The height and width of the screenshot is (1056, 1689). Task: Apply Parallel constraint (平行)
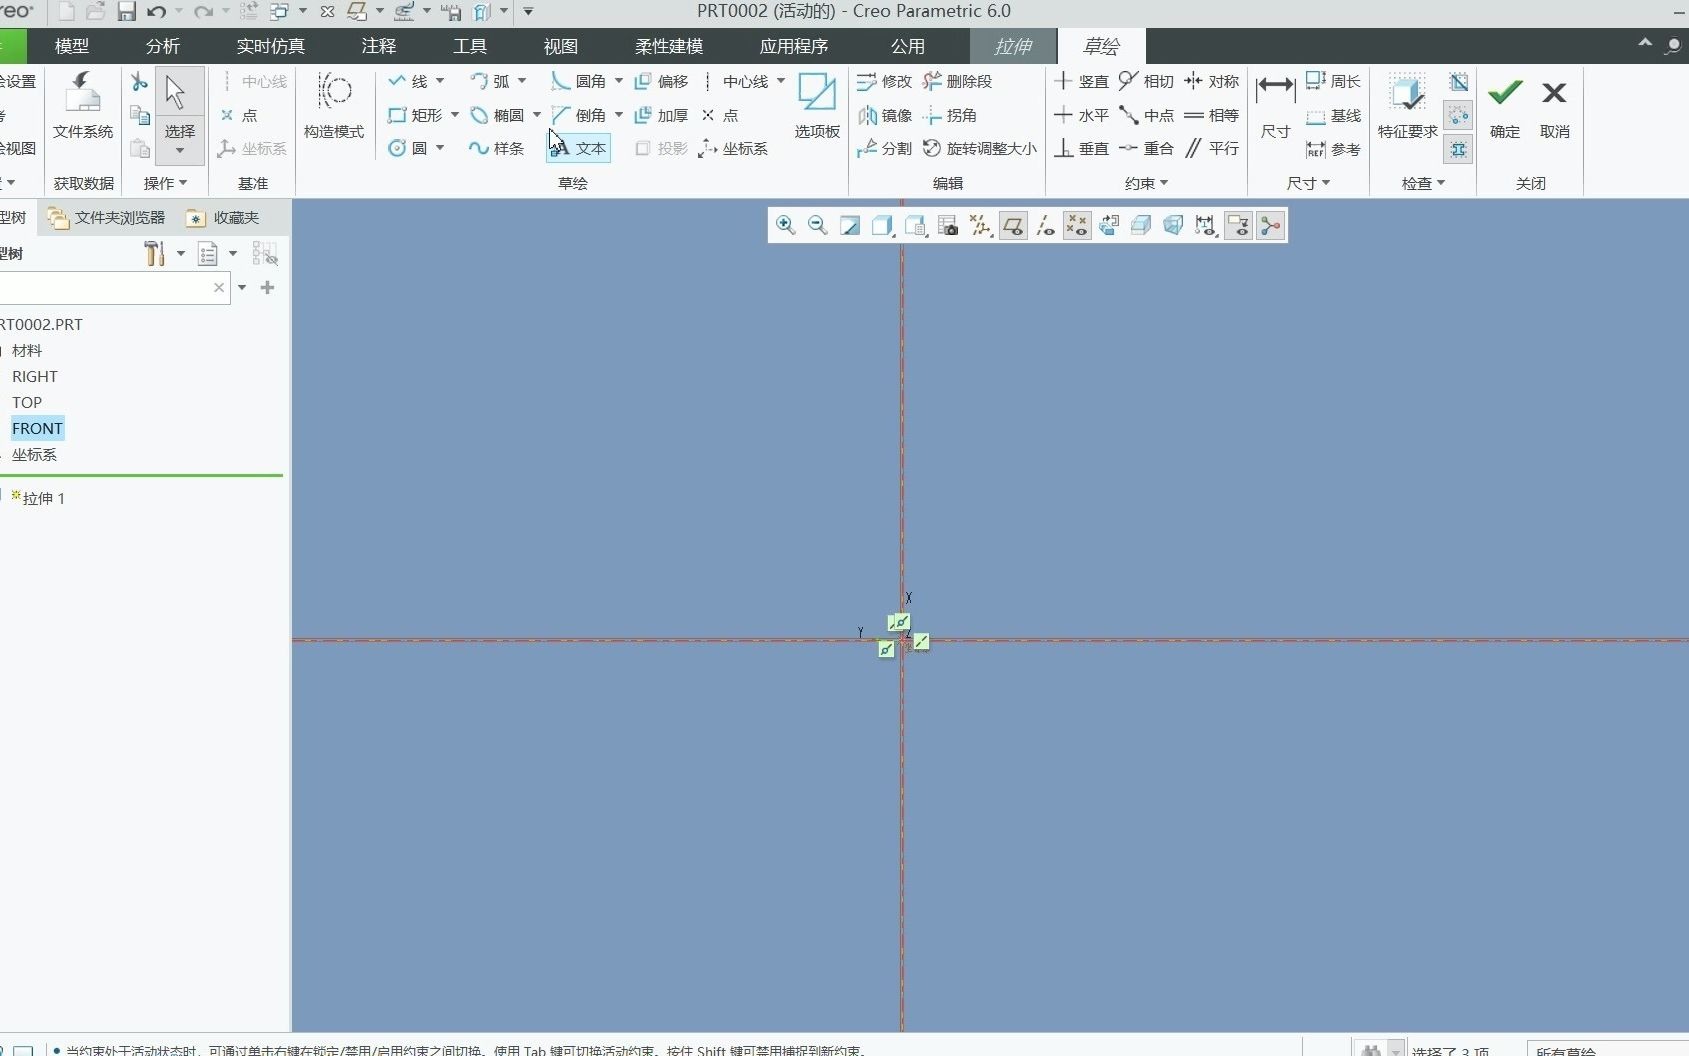[1211, 148]
